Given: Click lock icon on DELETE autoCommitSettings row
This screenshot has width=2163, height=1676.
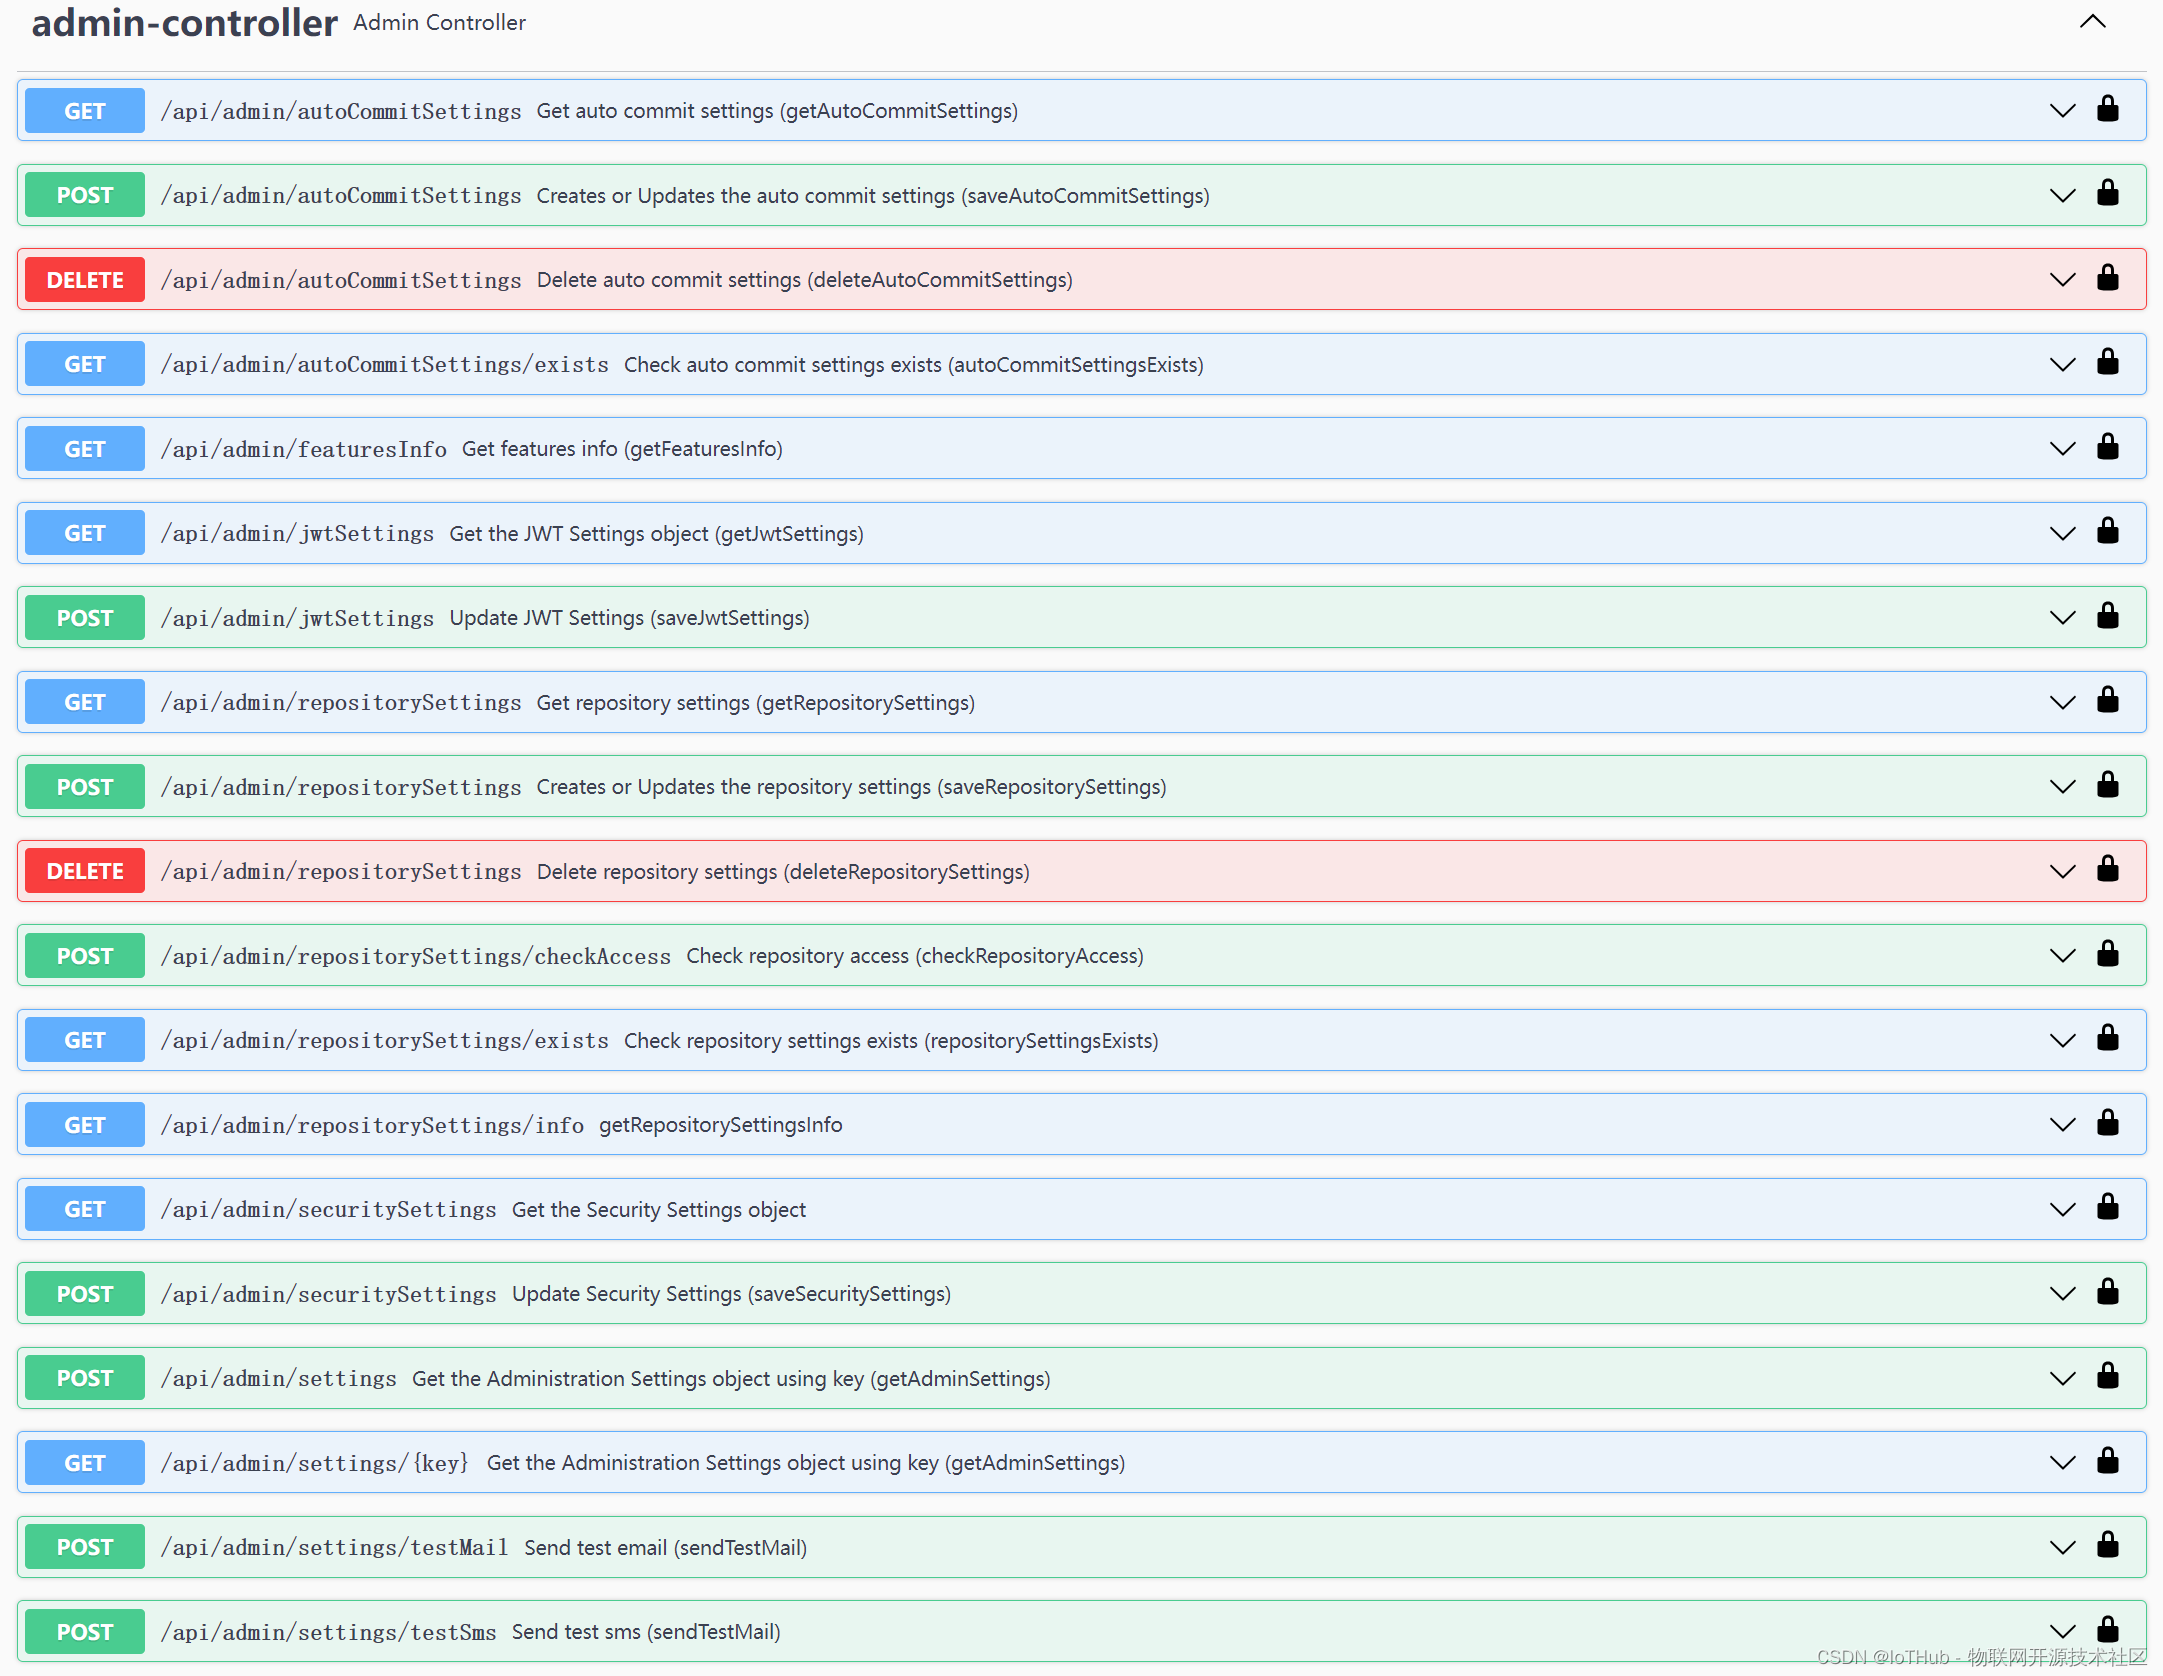Looking at the screenshot, I should 2108,278.
